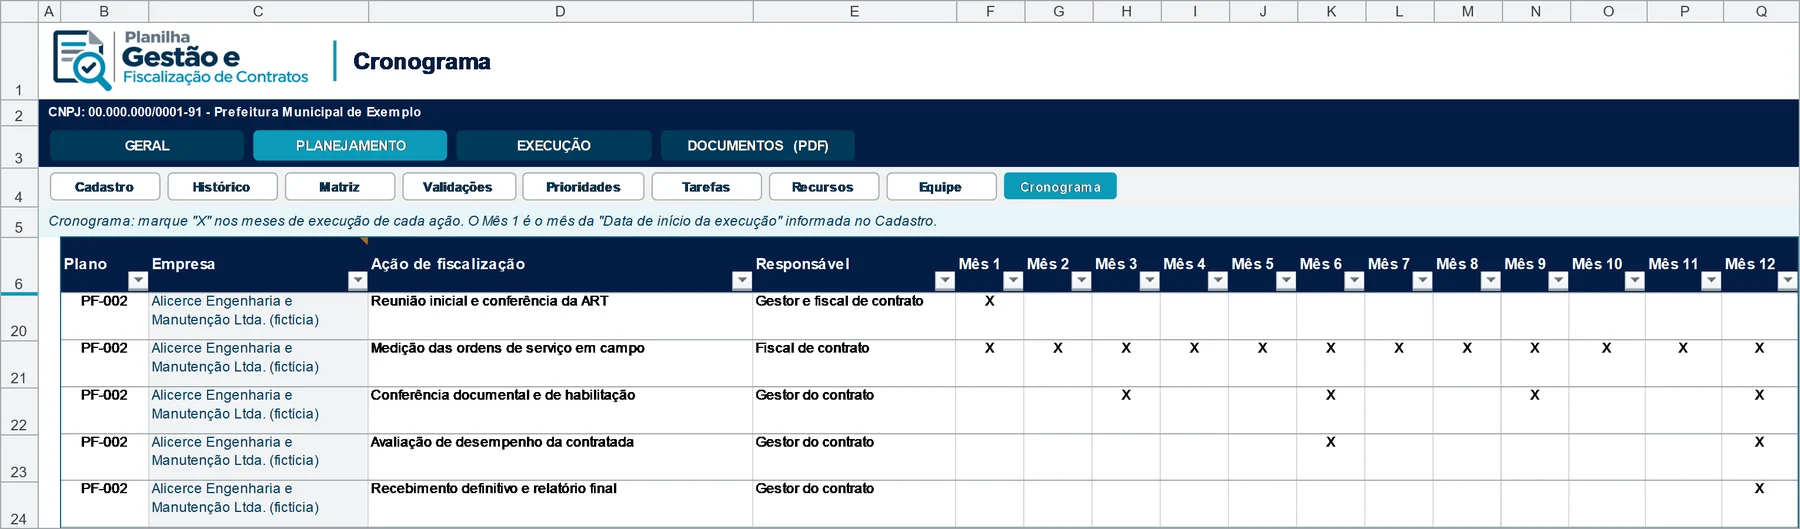
Task: Go to the Cadastro section
Action: pyautogui.click(x=104, y=187)
